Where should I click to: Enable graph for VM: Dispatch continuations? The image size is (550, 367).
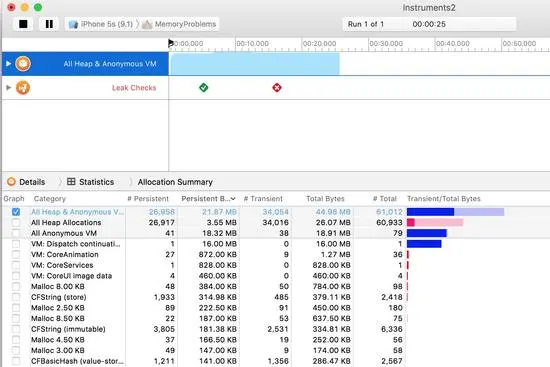(x=16, y=244)
